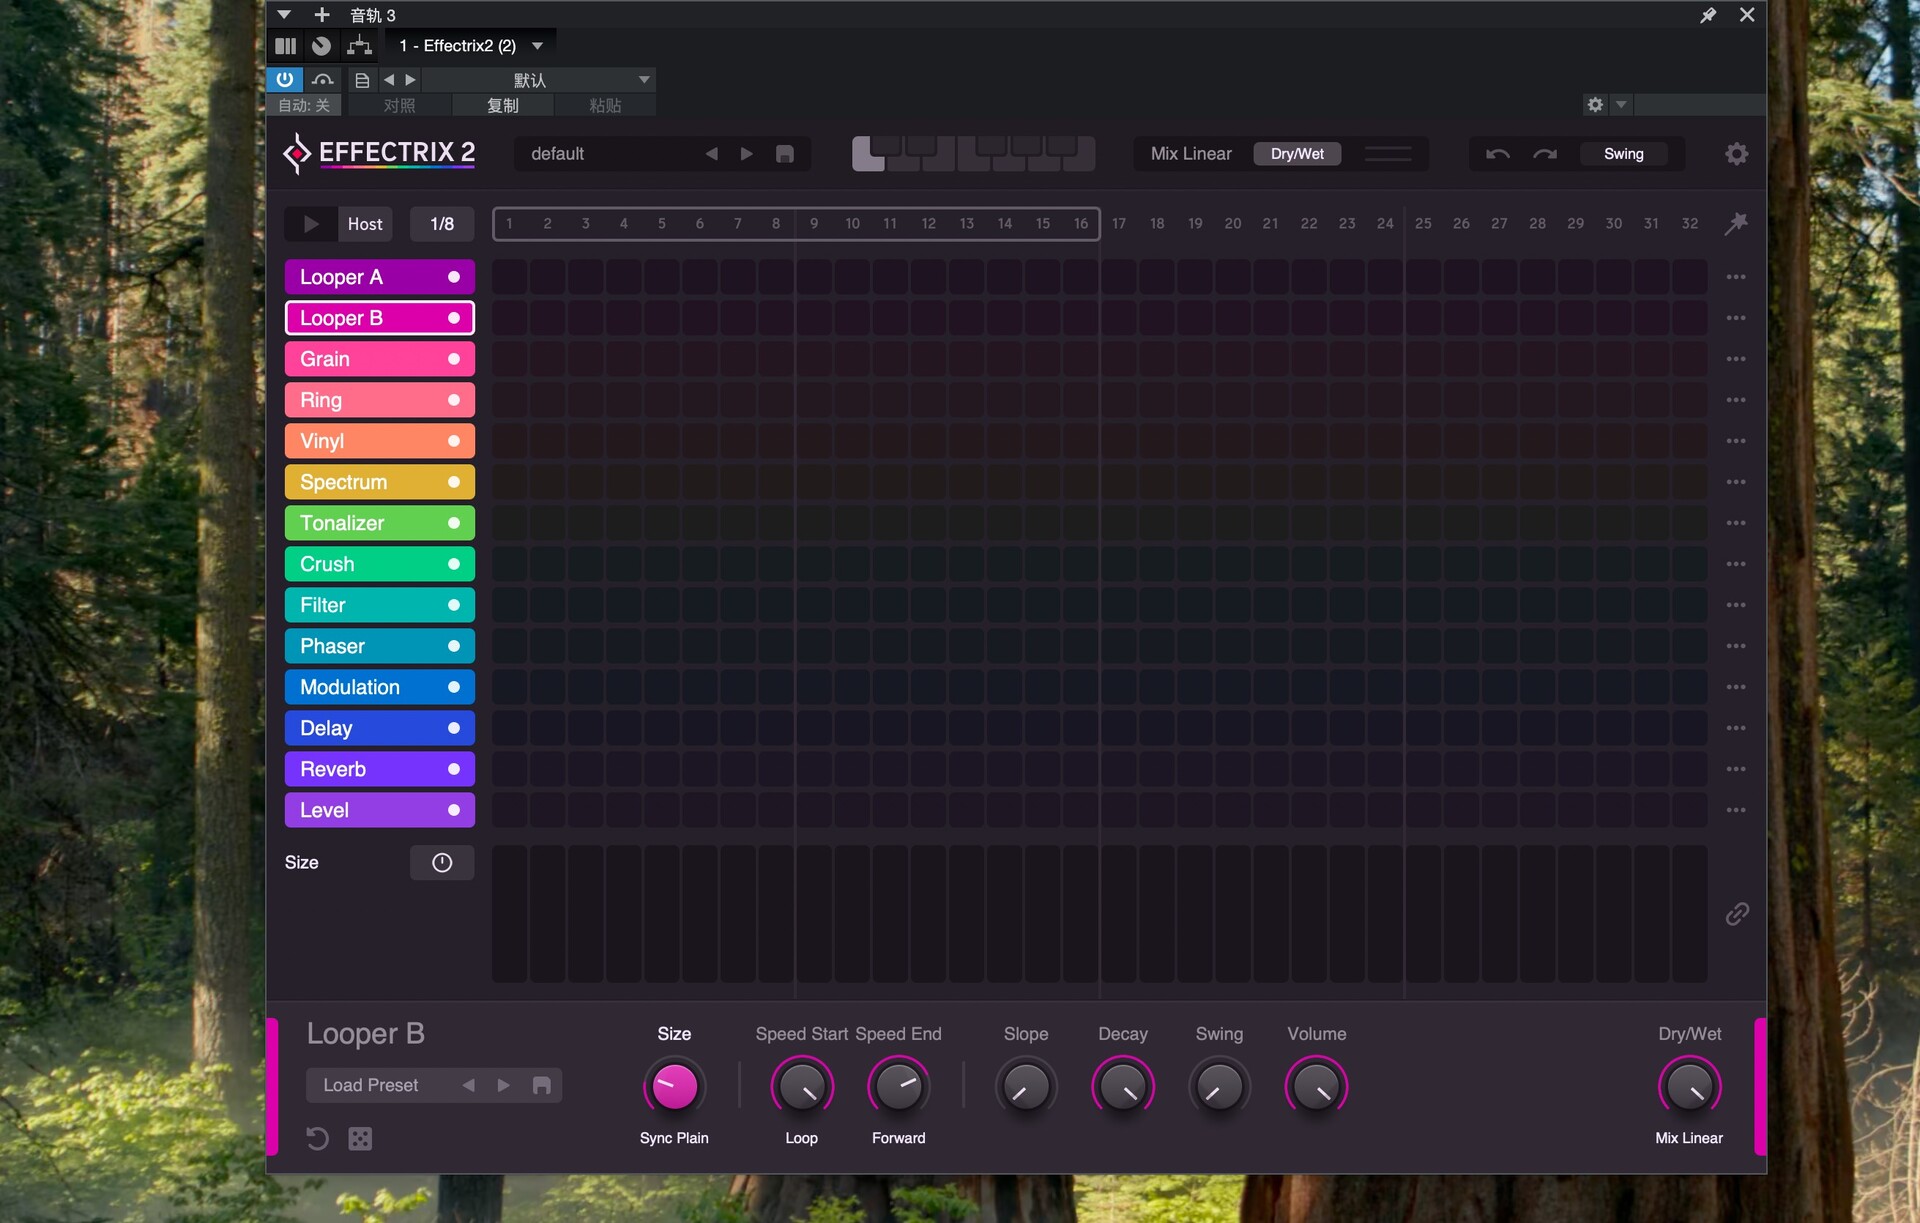Save Looper B preset with disk icon

pos(541,1085)
